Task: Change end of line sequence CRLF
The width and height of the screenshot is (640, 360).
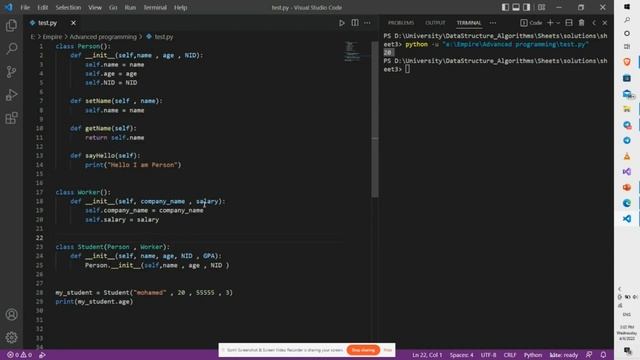Action: coord(510,355)
